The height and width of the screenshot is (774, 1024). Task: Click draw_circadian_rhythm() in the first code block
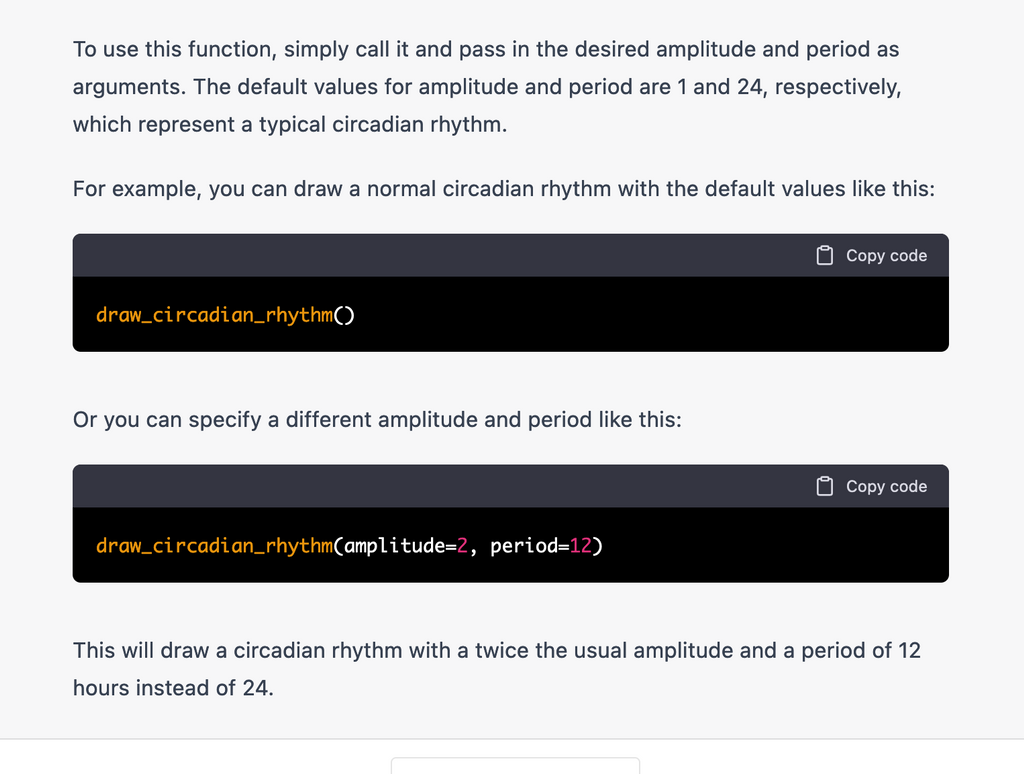tap(225, 315)
